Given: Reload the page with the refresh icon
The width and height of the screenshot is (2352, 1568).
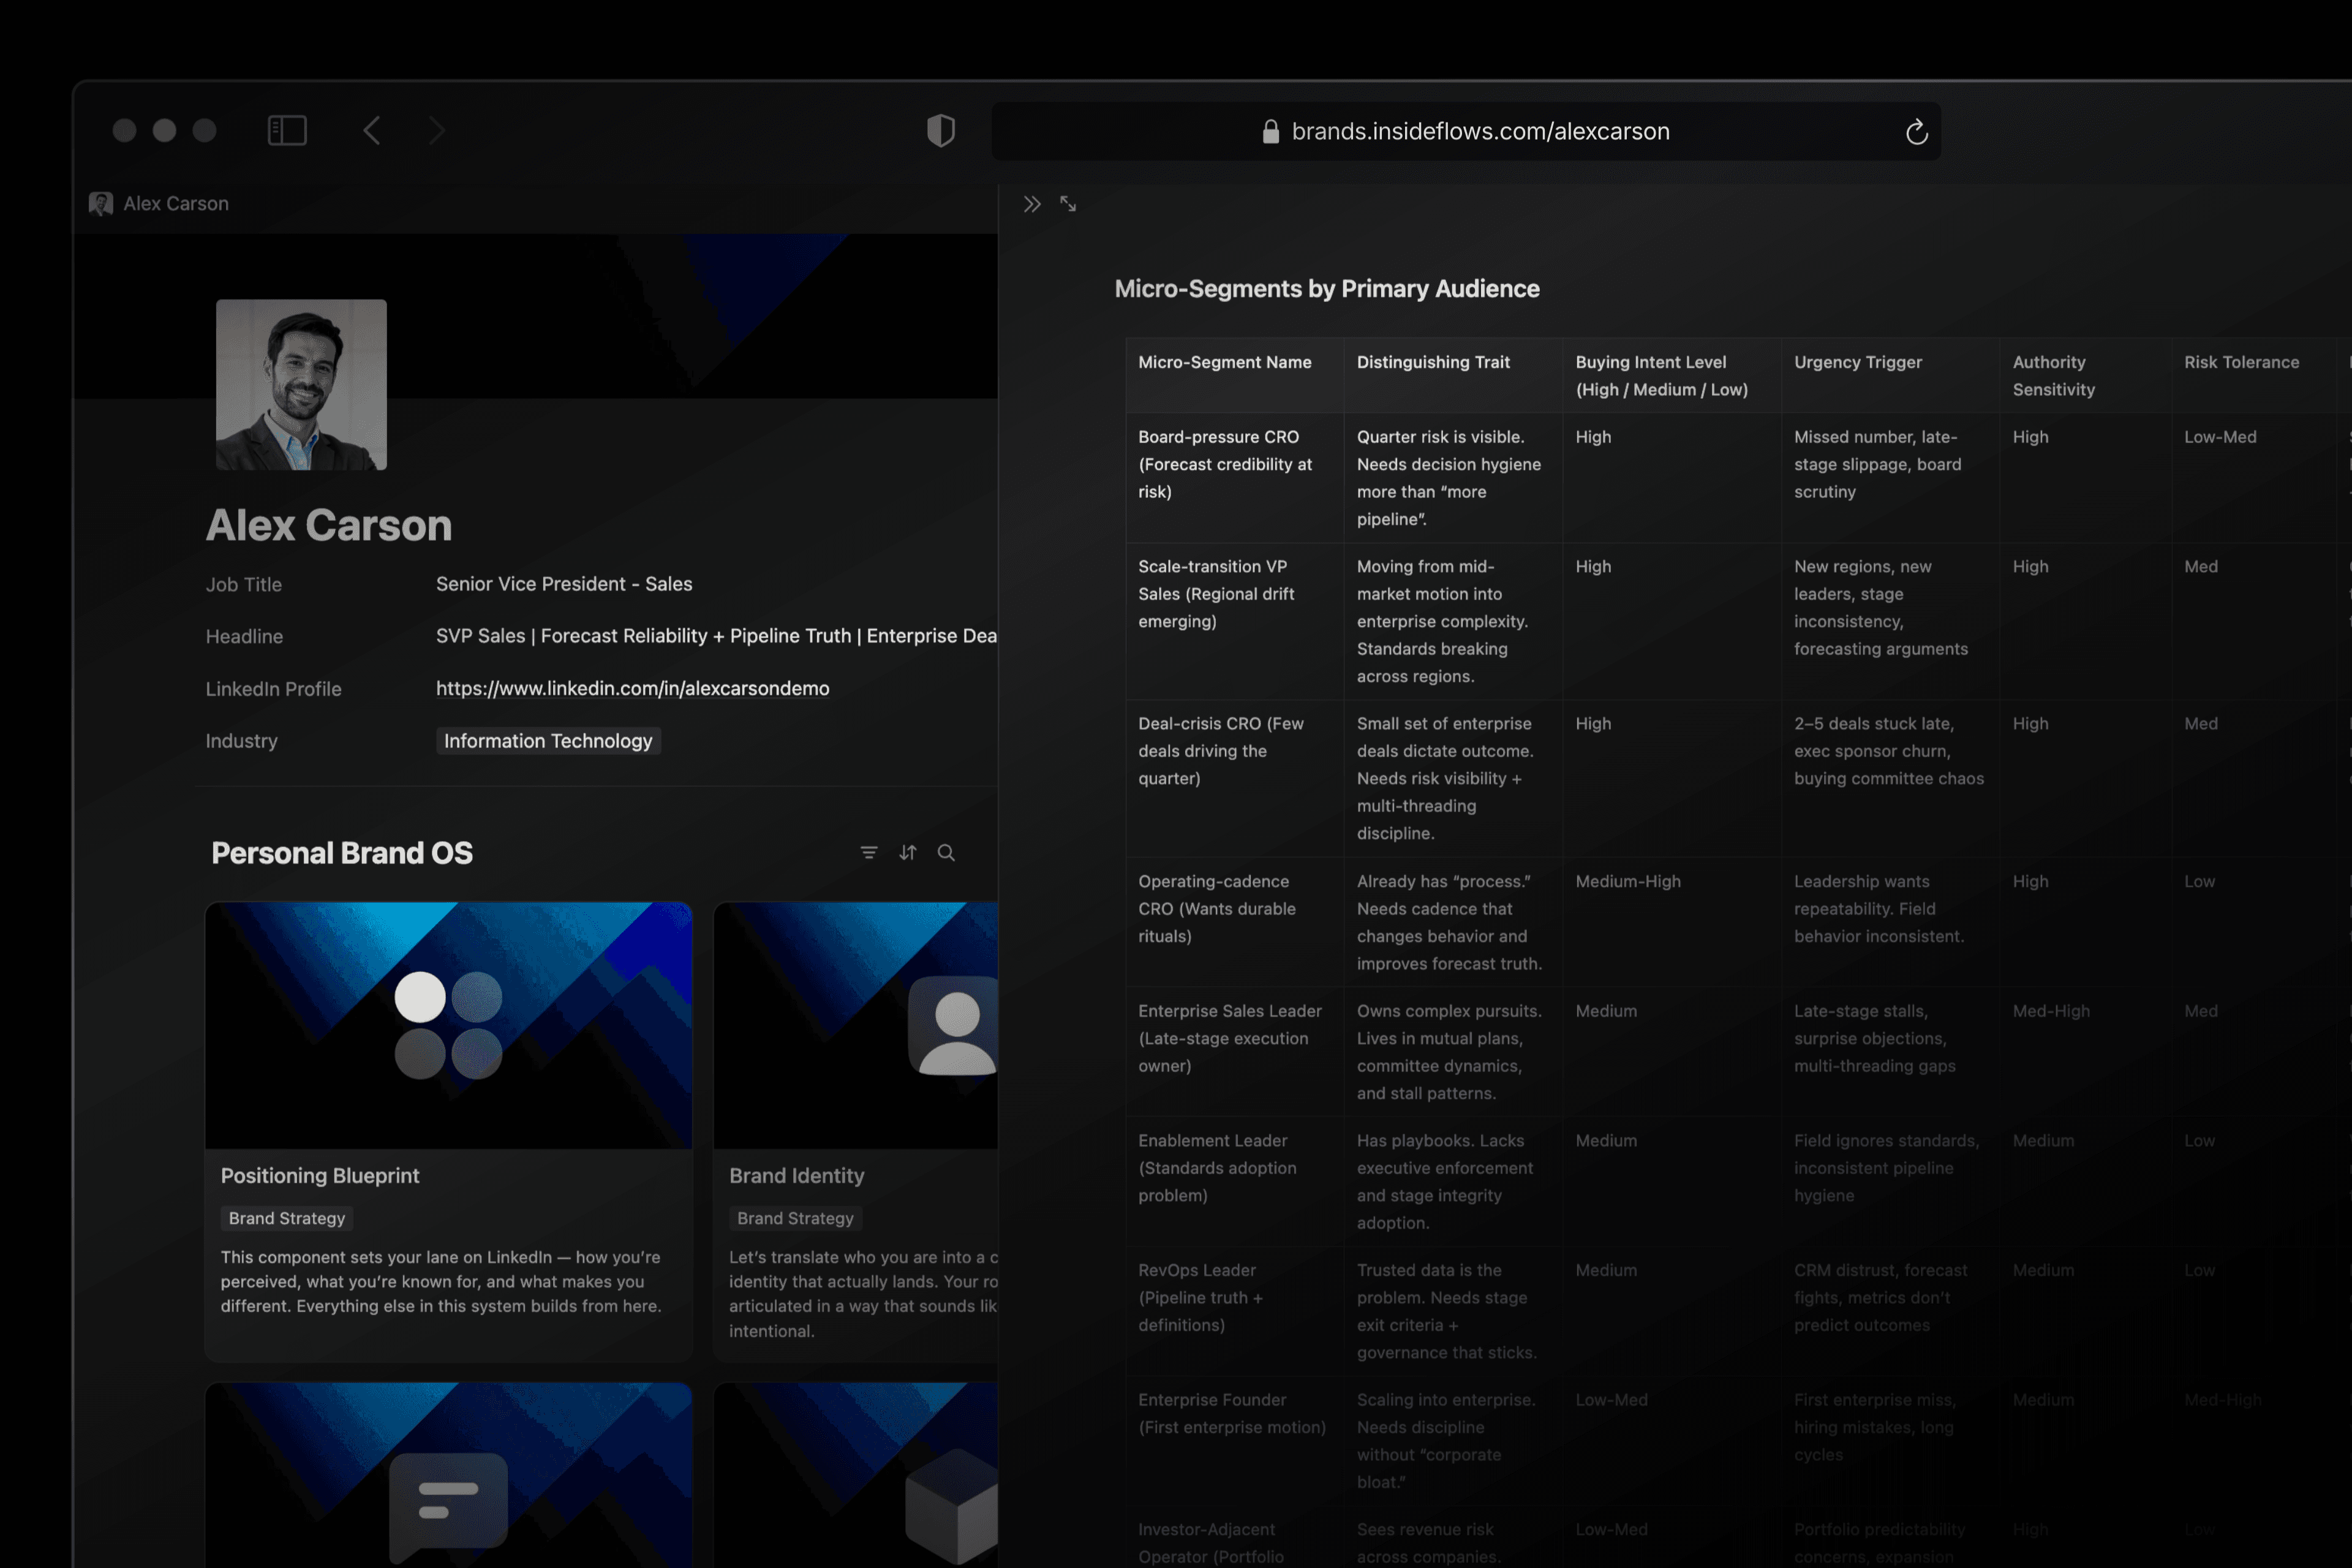Looking at the screenshot, I should (x=1916, y=131).
